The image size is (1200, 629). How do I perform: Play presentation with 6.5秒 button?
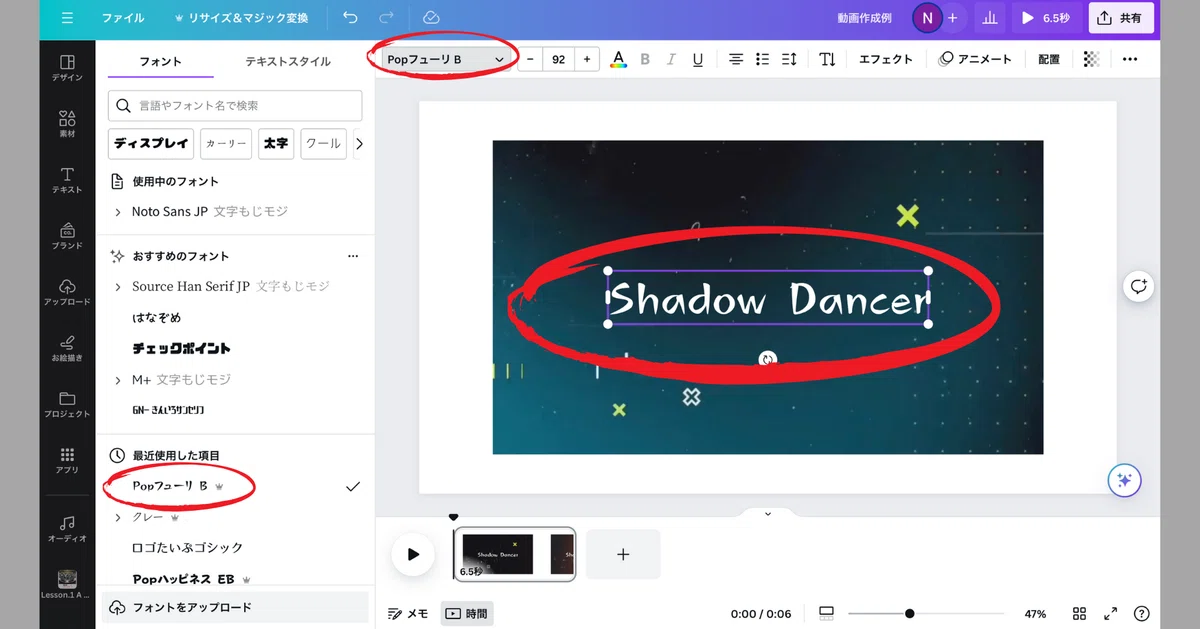pos(1046,18)
